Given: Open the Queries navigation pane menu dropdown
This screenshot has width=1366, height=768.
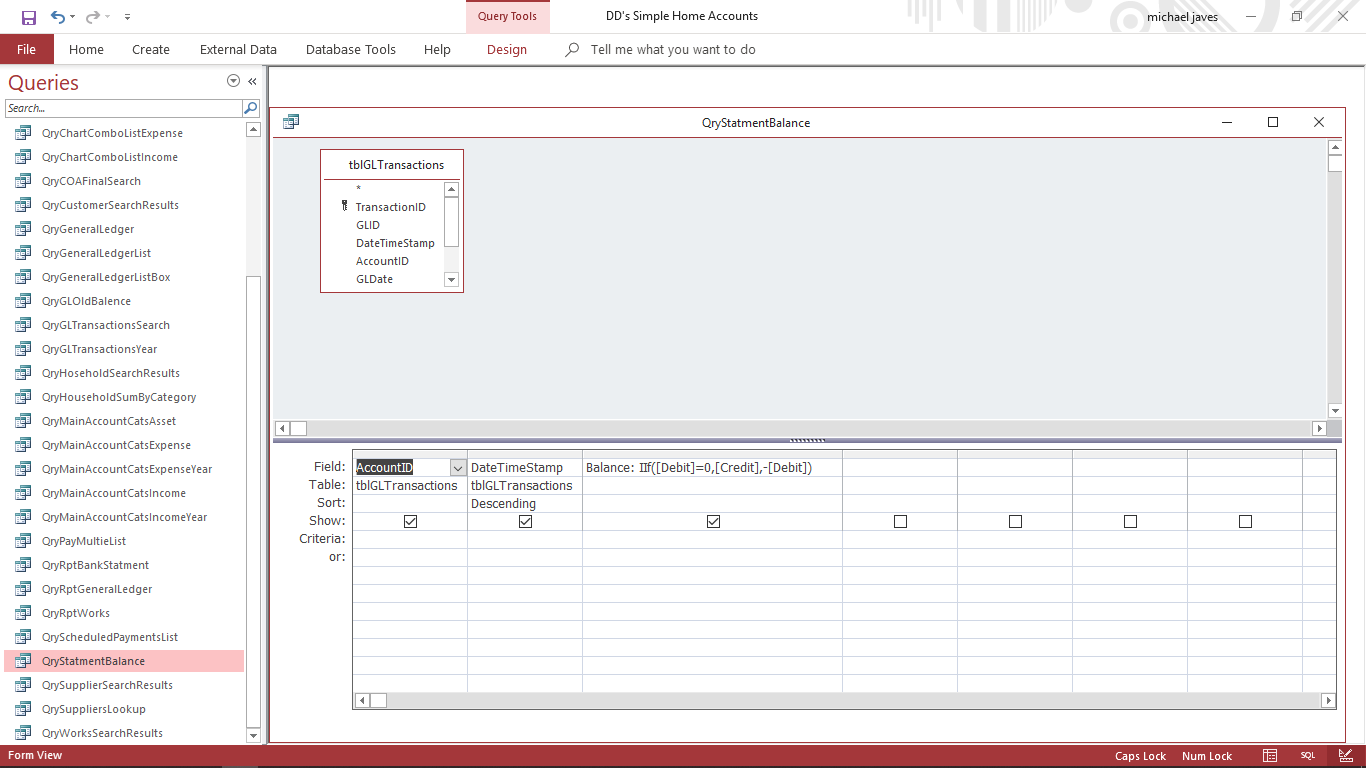Looking at the screenshot, I should [x=233, y=81].
